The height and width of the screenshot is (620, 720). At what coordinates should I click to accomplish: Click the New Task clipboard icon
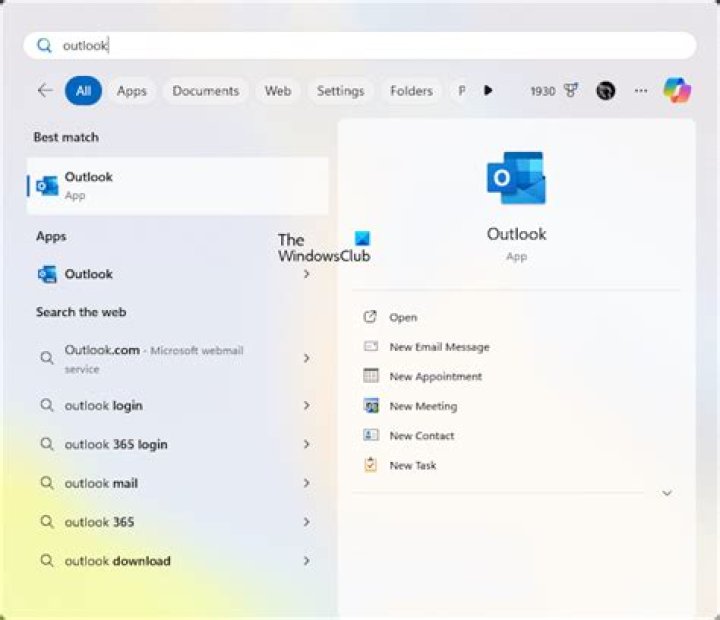[x=371, y=465]
